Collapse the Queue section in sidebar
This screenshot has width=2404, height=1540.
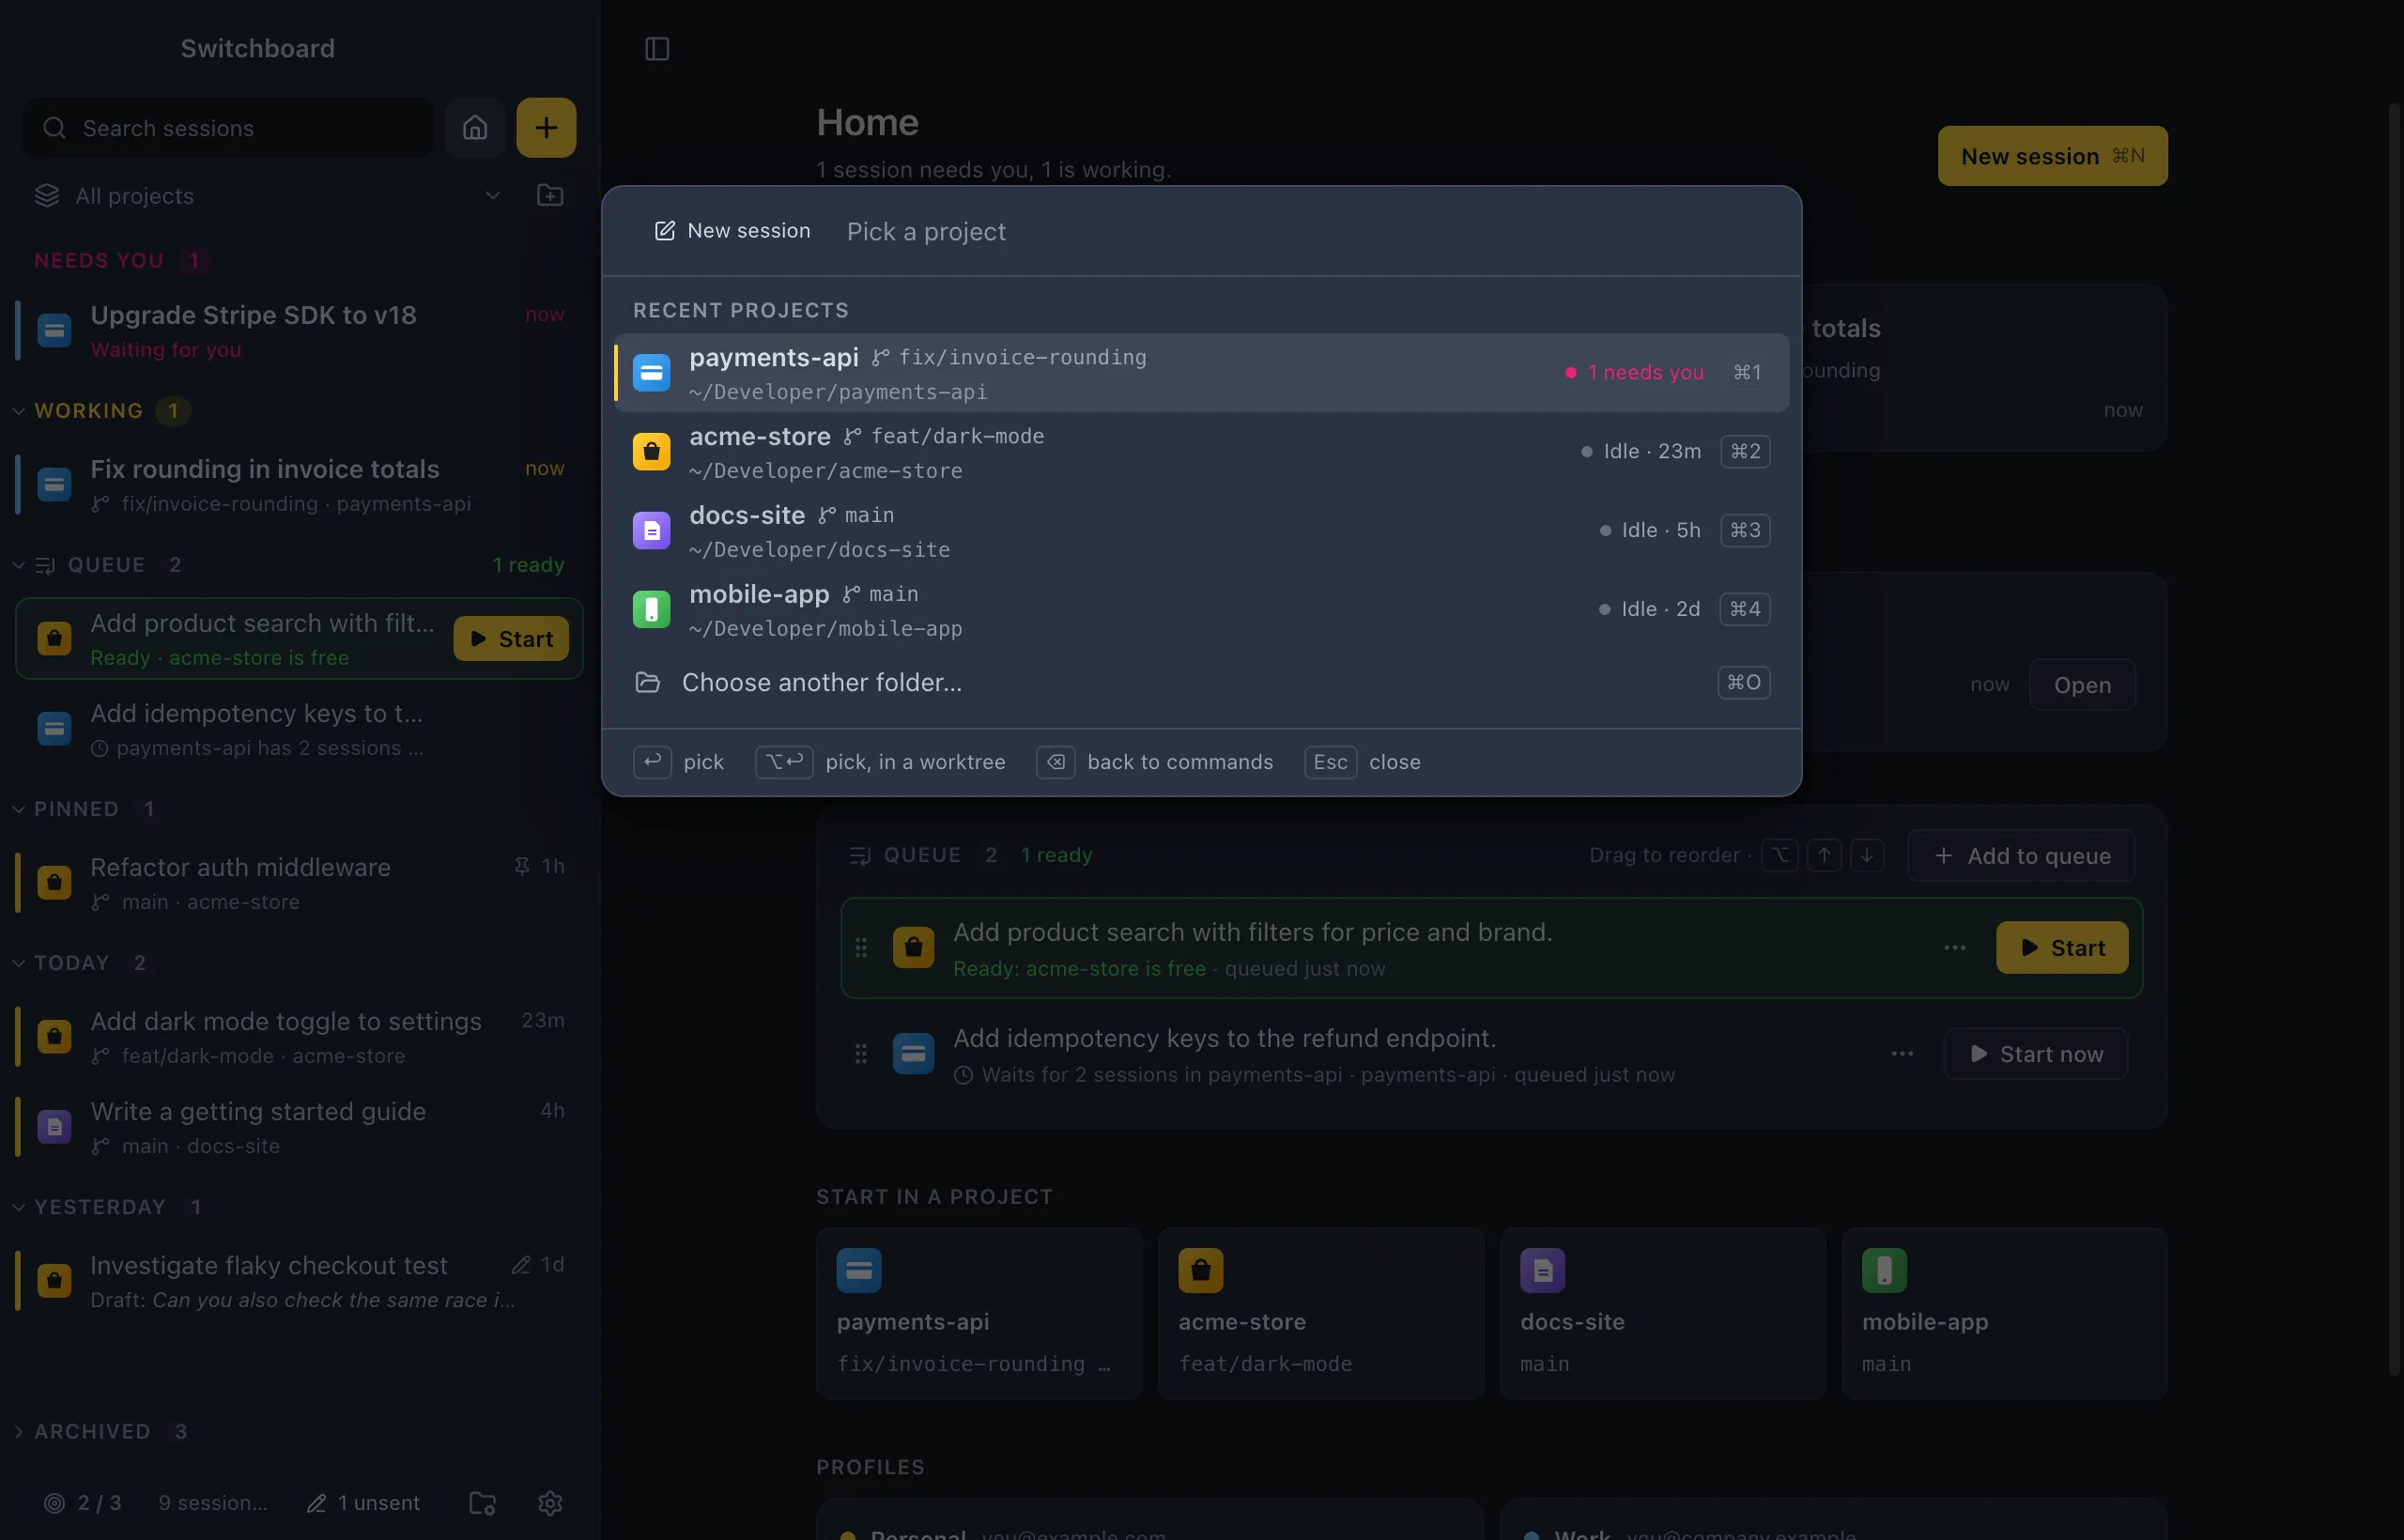(18, 564)
